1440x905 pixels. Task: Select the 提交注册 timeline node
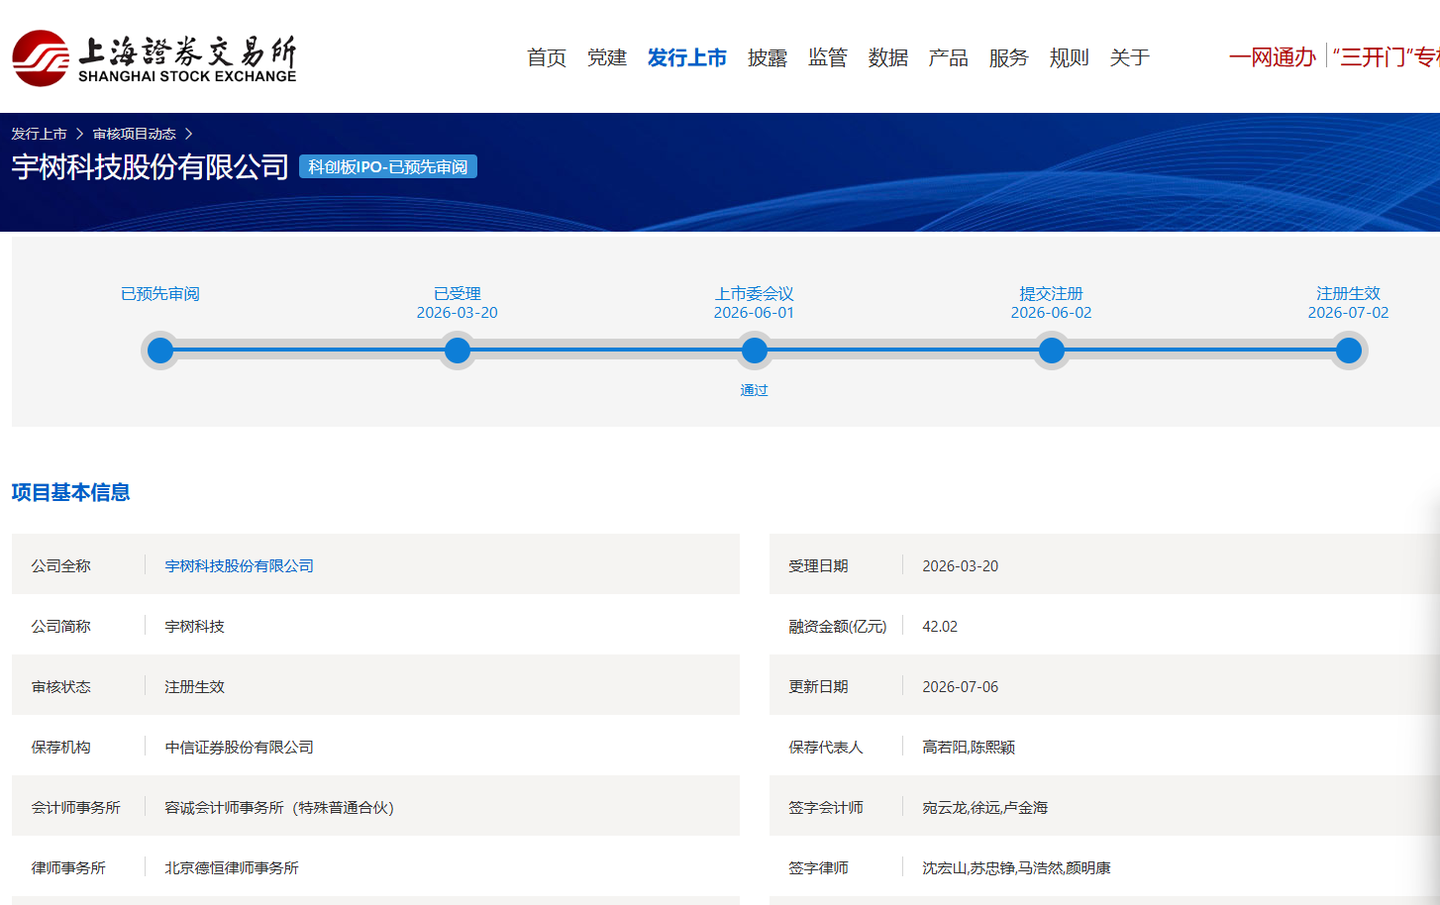[1051, 351]
